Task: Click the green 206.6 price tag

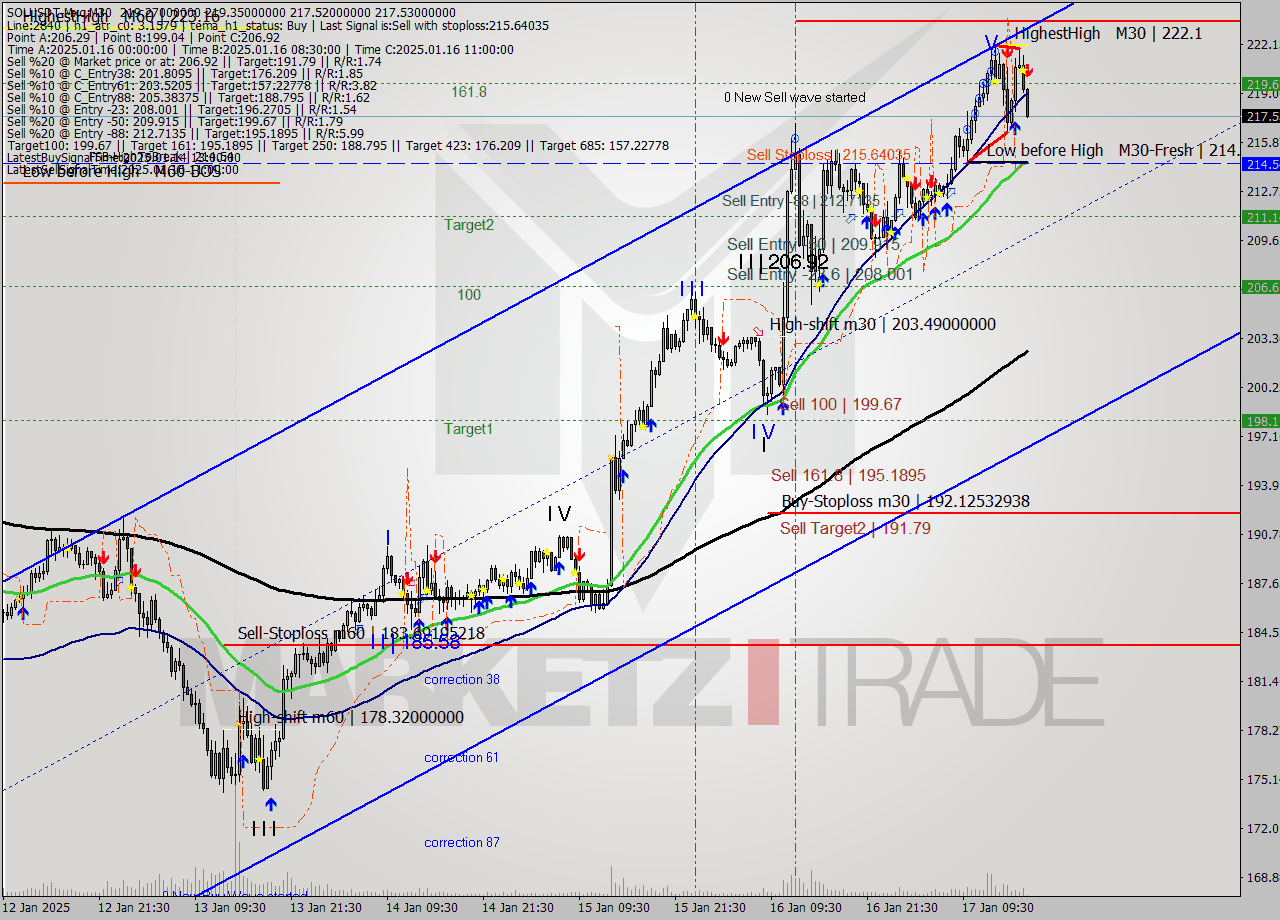Action: [x=1260, y=287]
